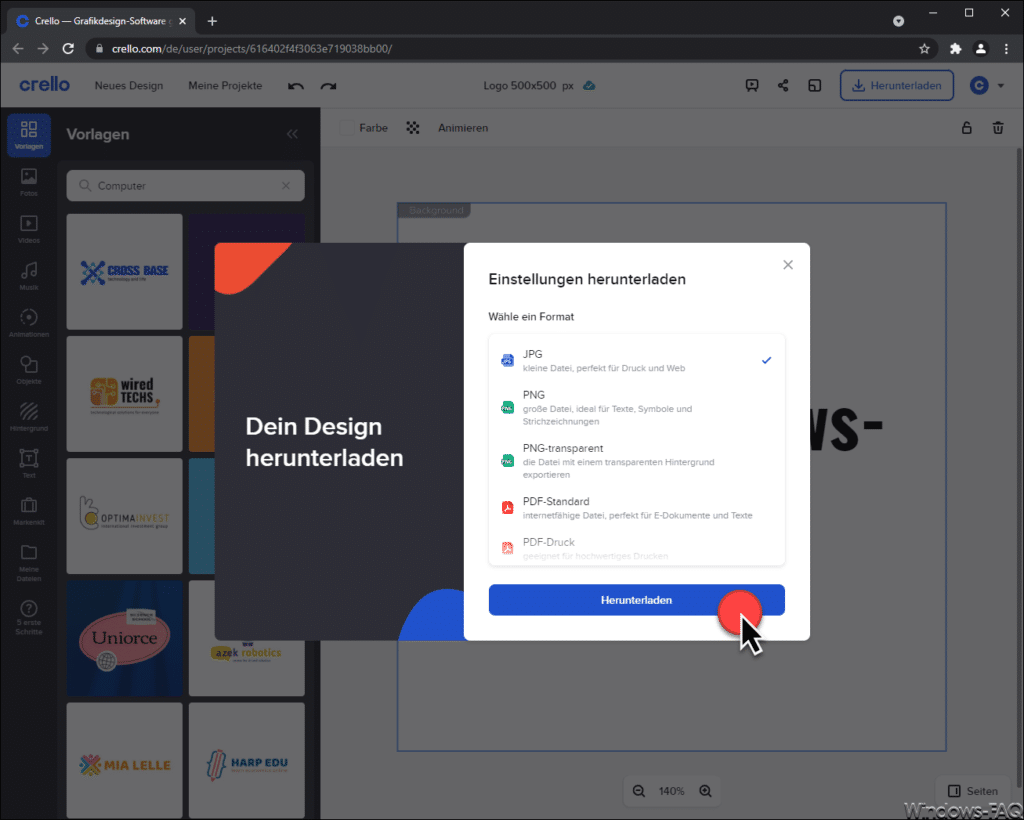The image size is (1024, 820).
Task: Zoom out with the minus magnifier
Action: coord(639,791)
